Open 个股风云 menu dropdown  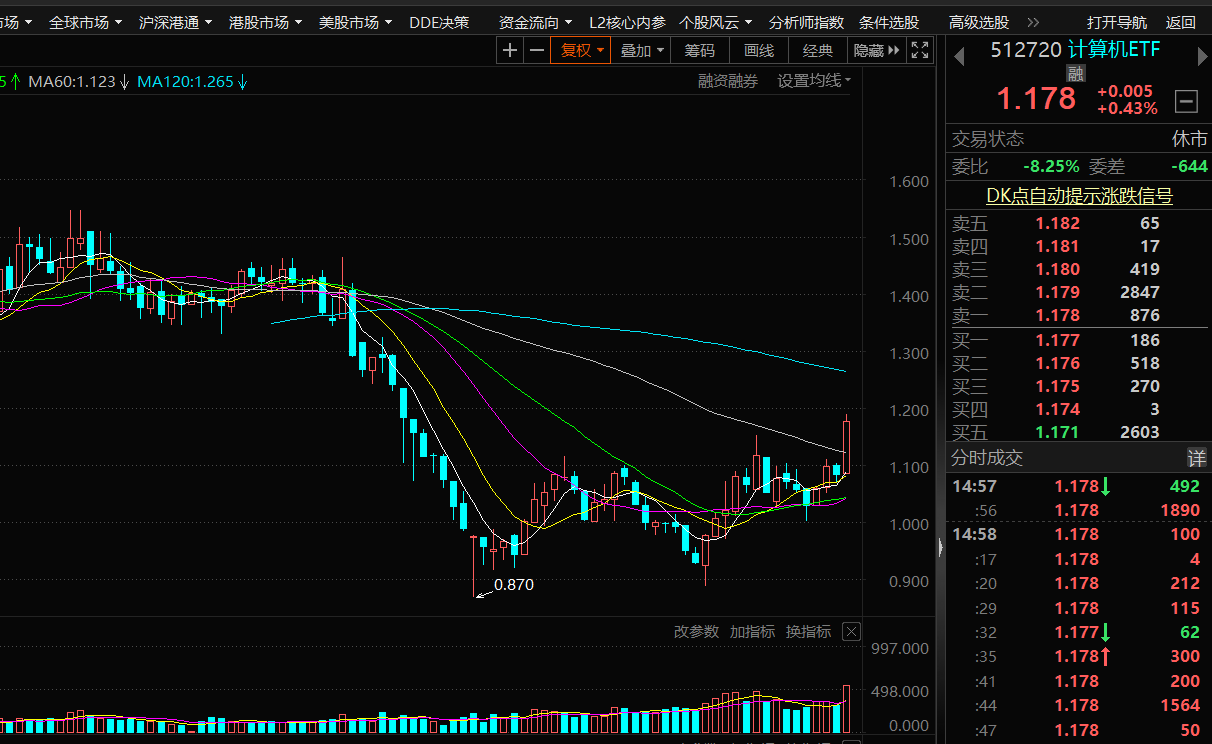[716, 22]
